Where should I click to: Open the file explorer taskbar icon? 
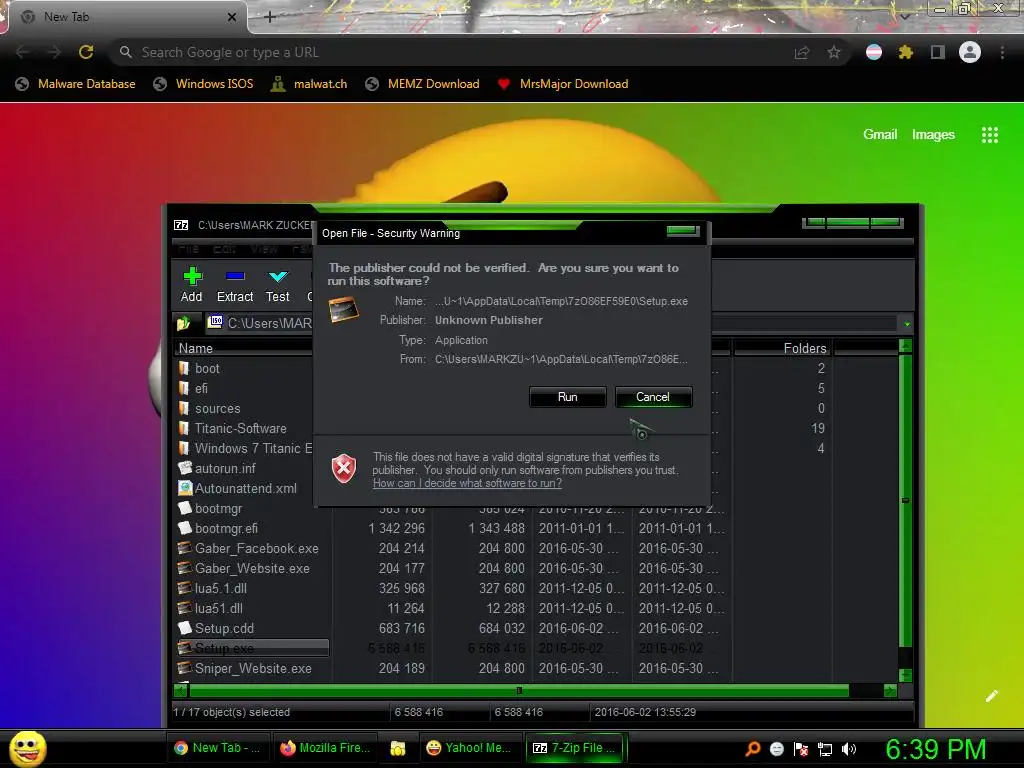(398, 748)
